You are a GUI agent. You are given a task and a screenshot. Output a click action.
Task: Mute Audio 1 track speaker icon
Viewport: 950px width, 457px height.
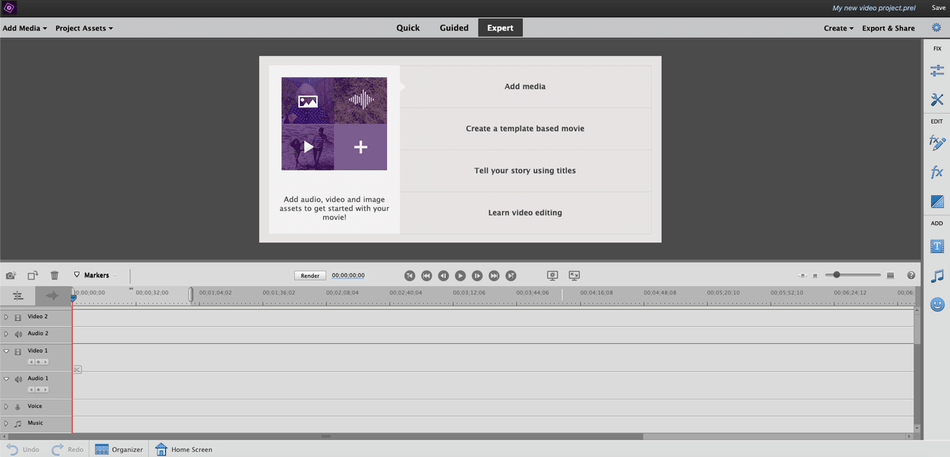click(x=18, y=379)
